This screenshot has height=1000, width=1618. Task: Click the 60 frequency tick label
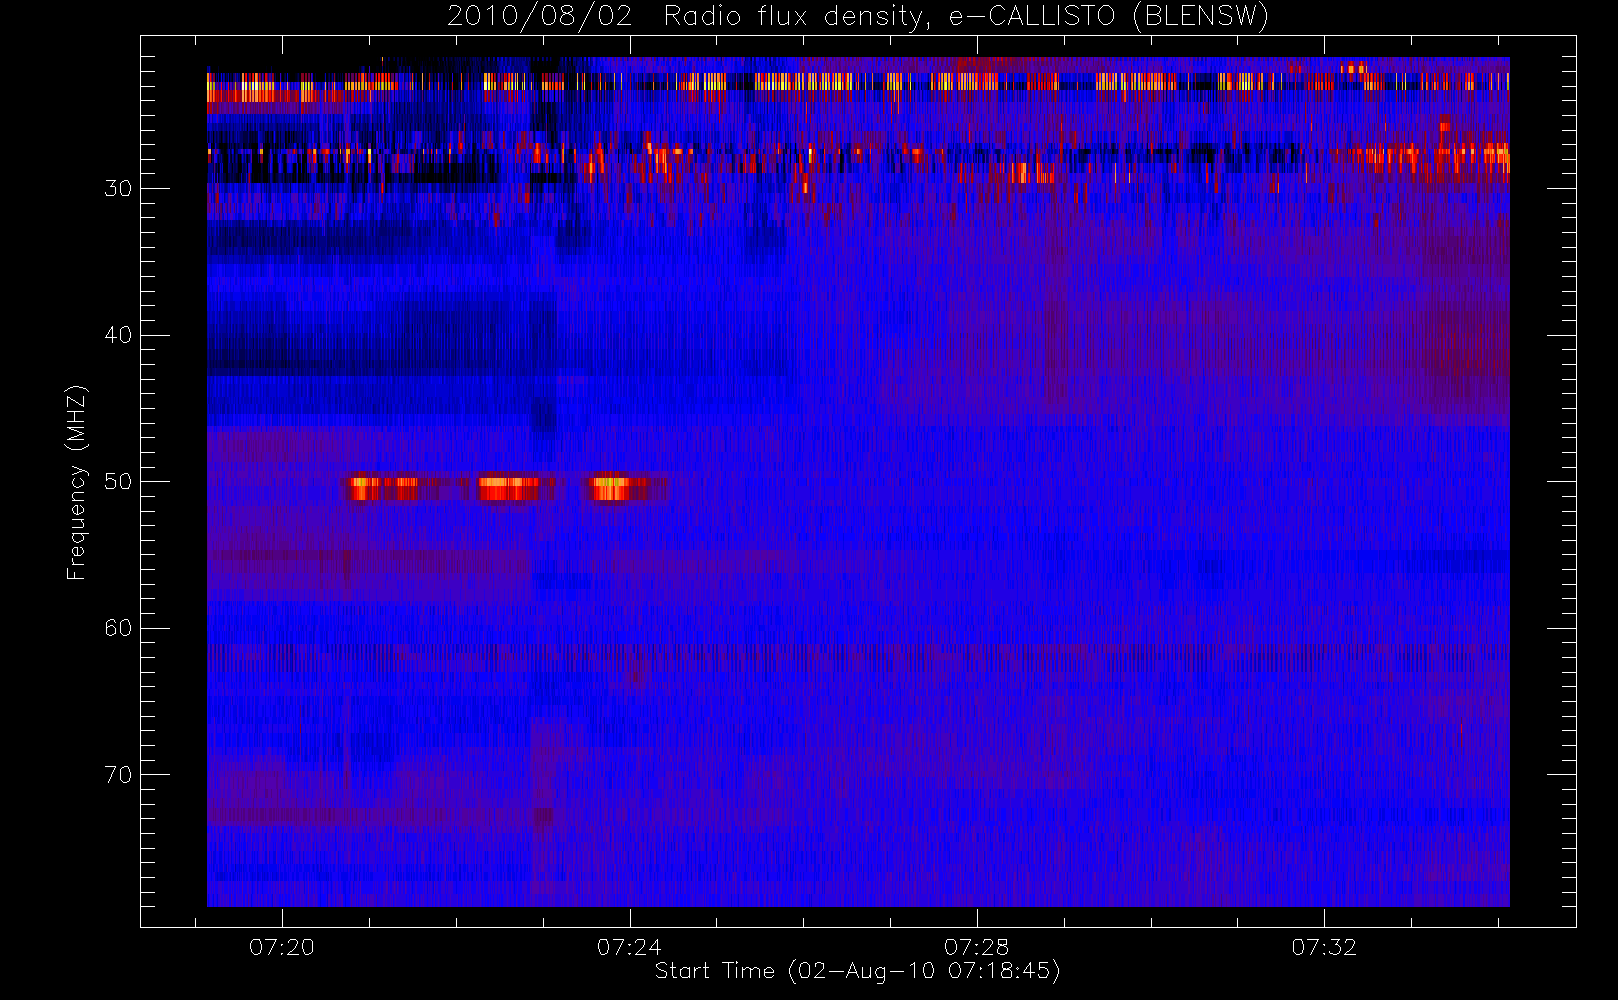118,628
